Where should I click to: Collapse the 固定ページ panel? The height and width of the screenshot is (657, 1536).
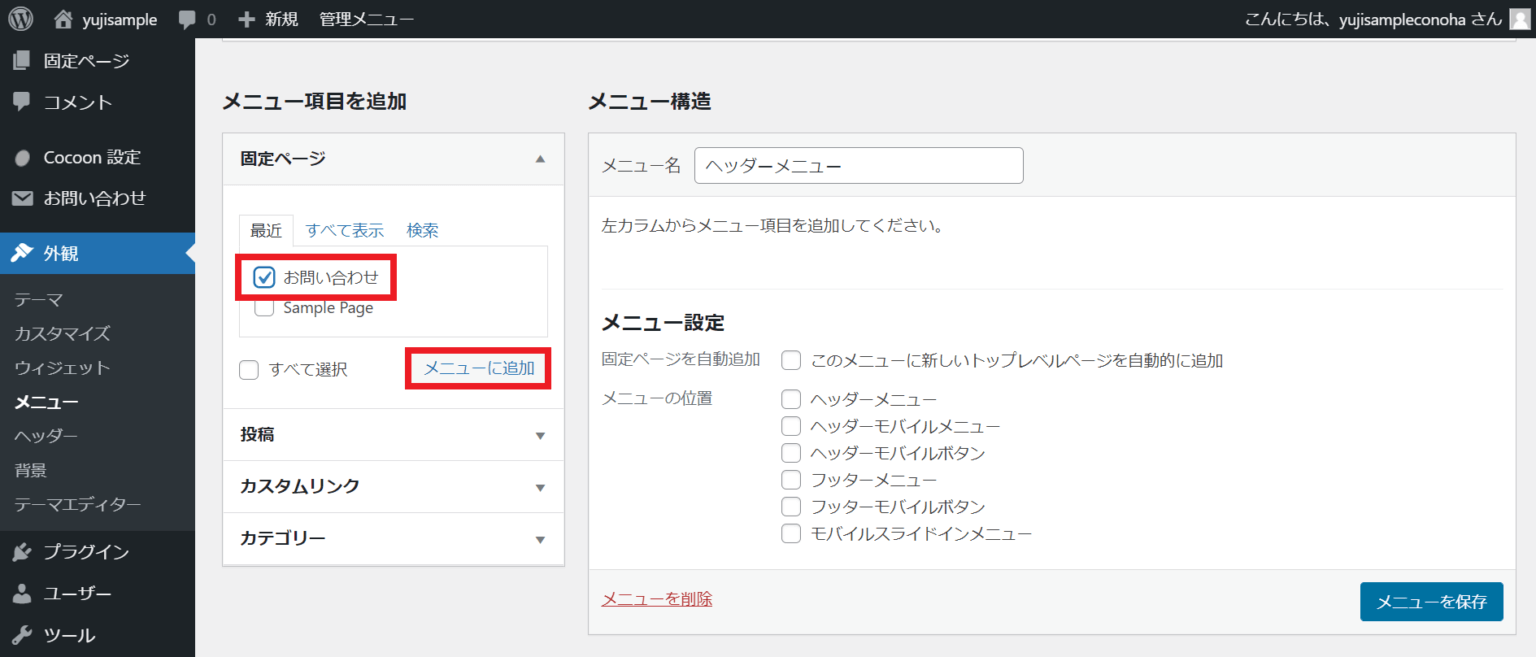pos(540,158)
